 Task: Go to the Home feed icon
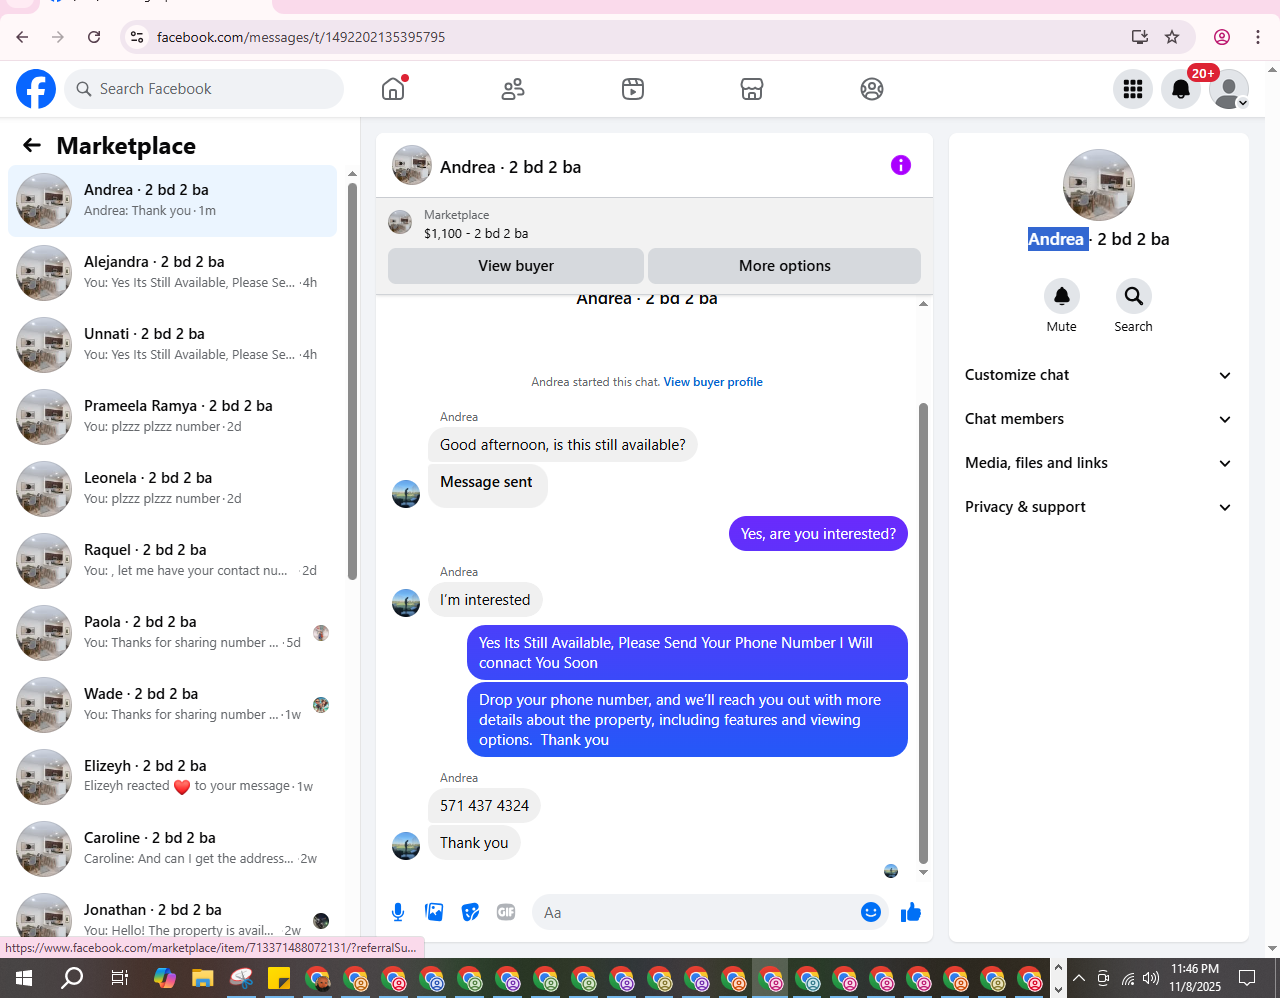tap(393, 89)
